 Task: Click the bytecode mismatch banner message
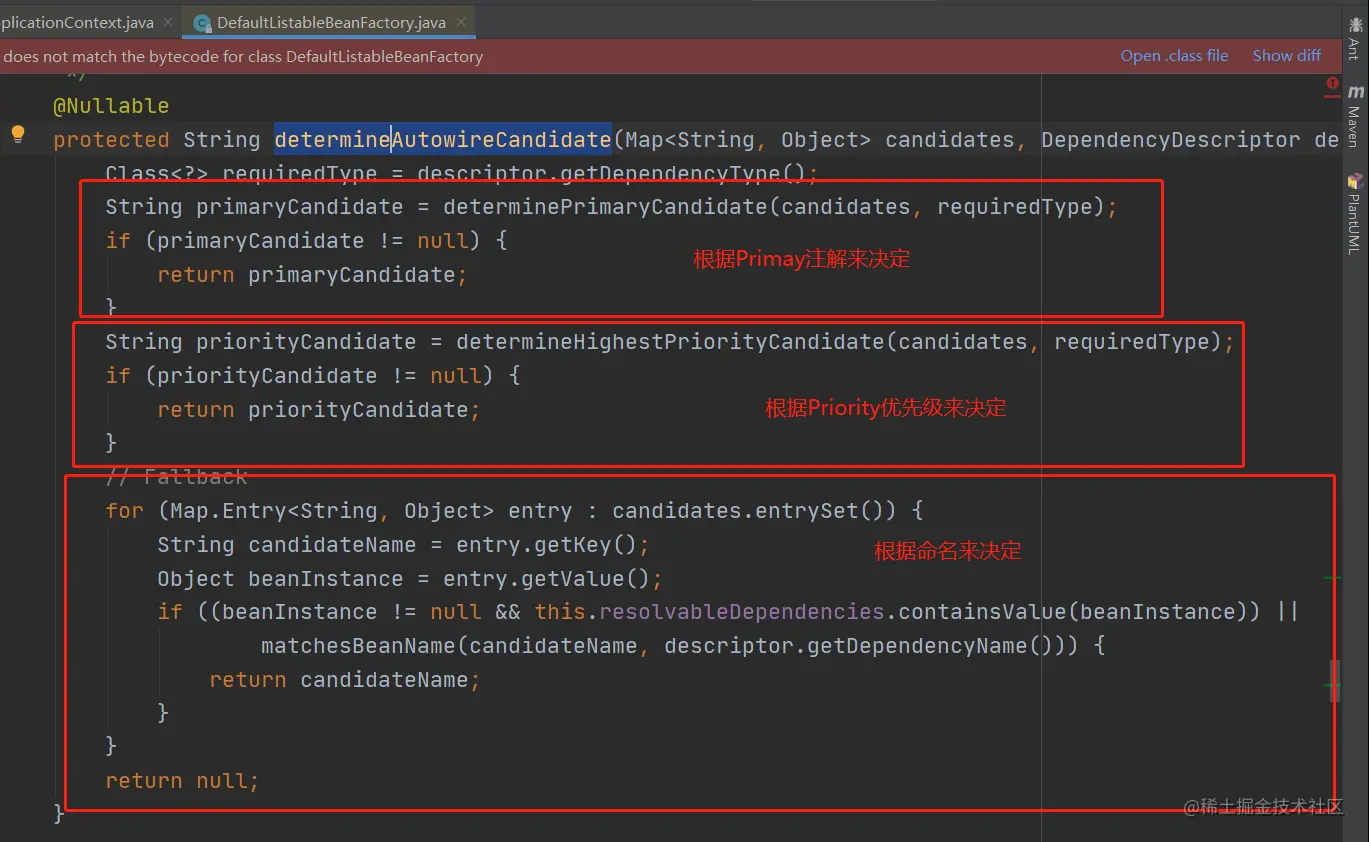tap(243, 57)
